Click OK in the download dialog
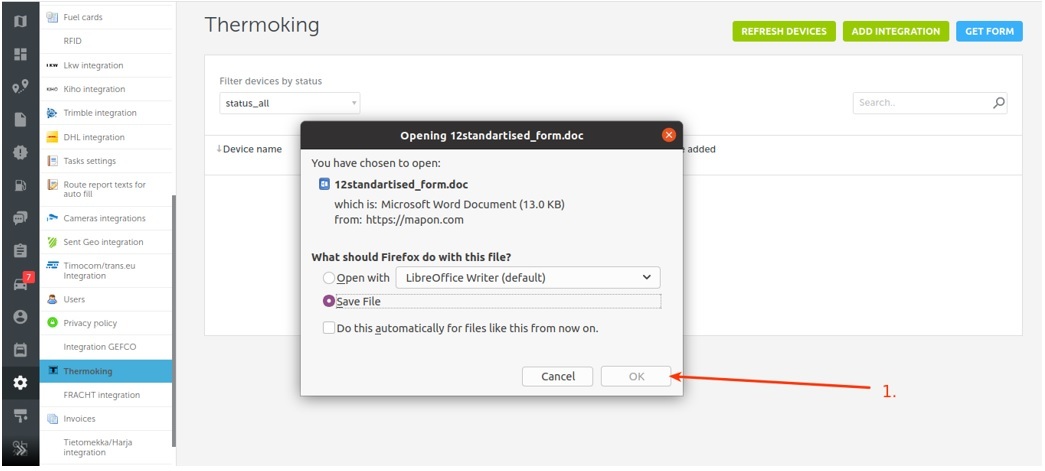Image resolution: width=1045 pixels, height=471 pixels. click(x=636, y=376)
